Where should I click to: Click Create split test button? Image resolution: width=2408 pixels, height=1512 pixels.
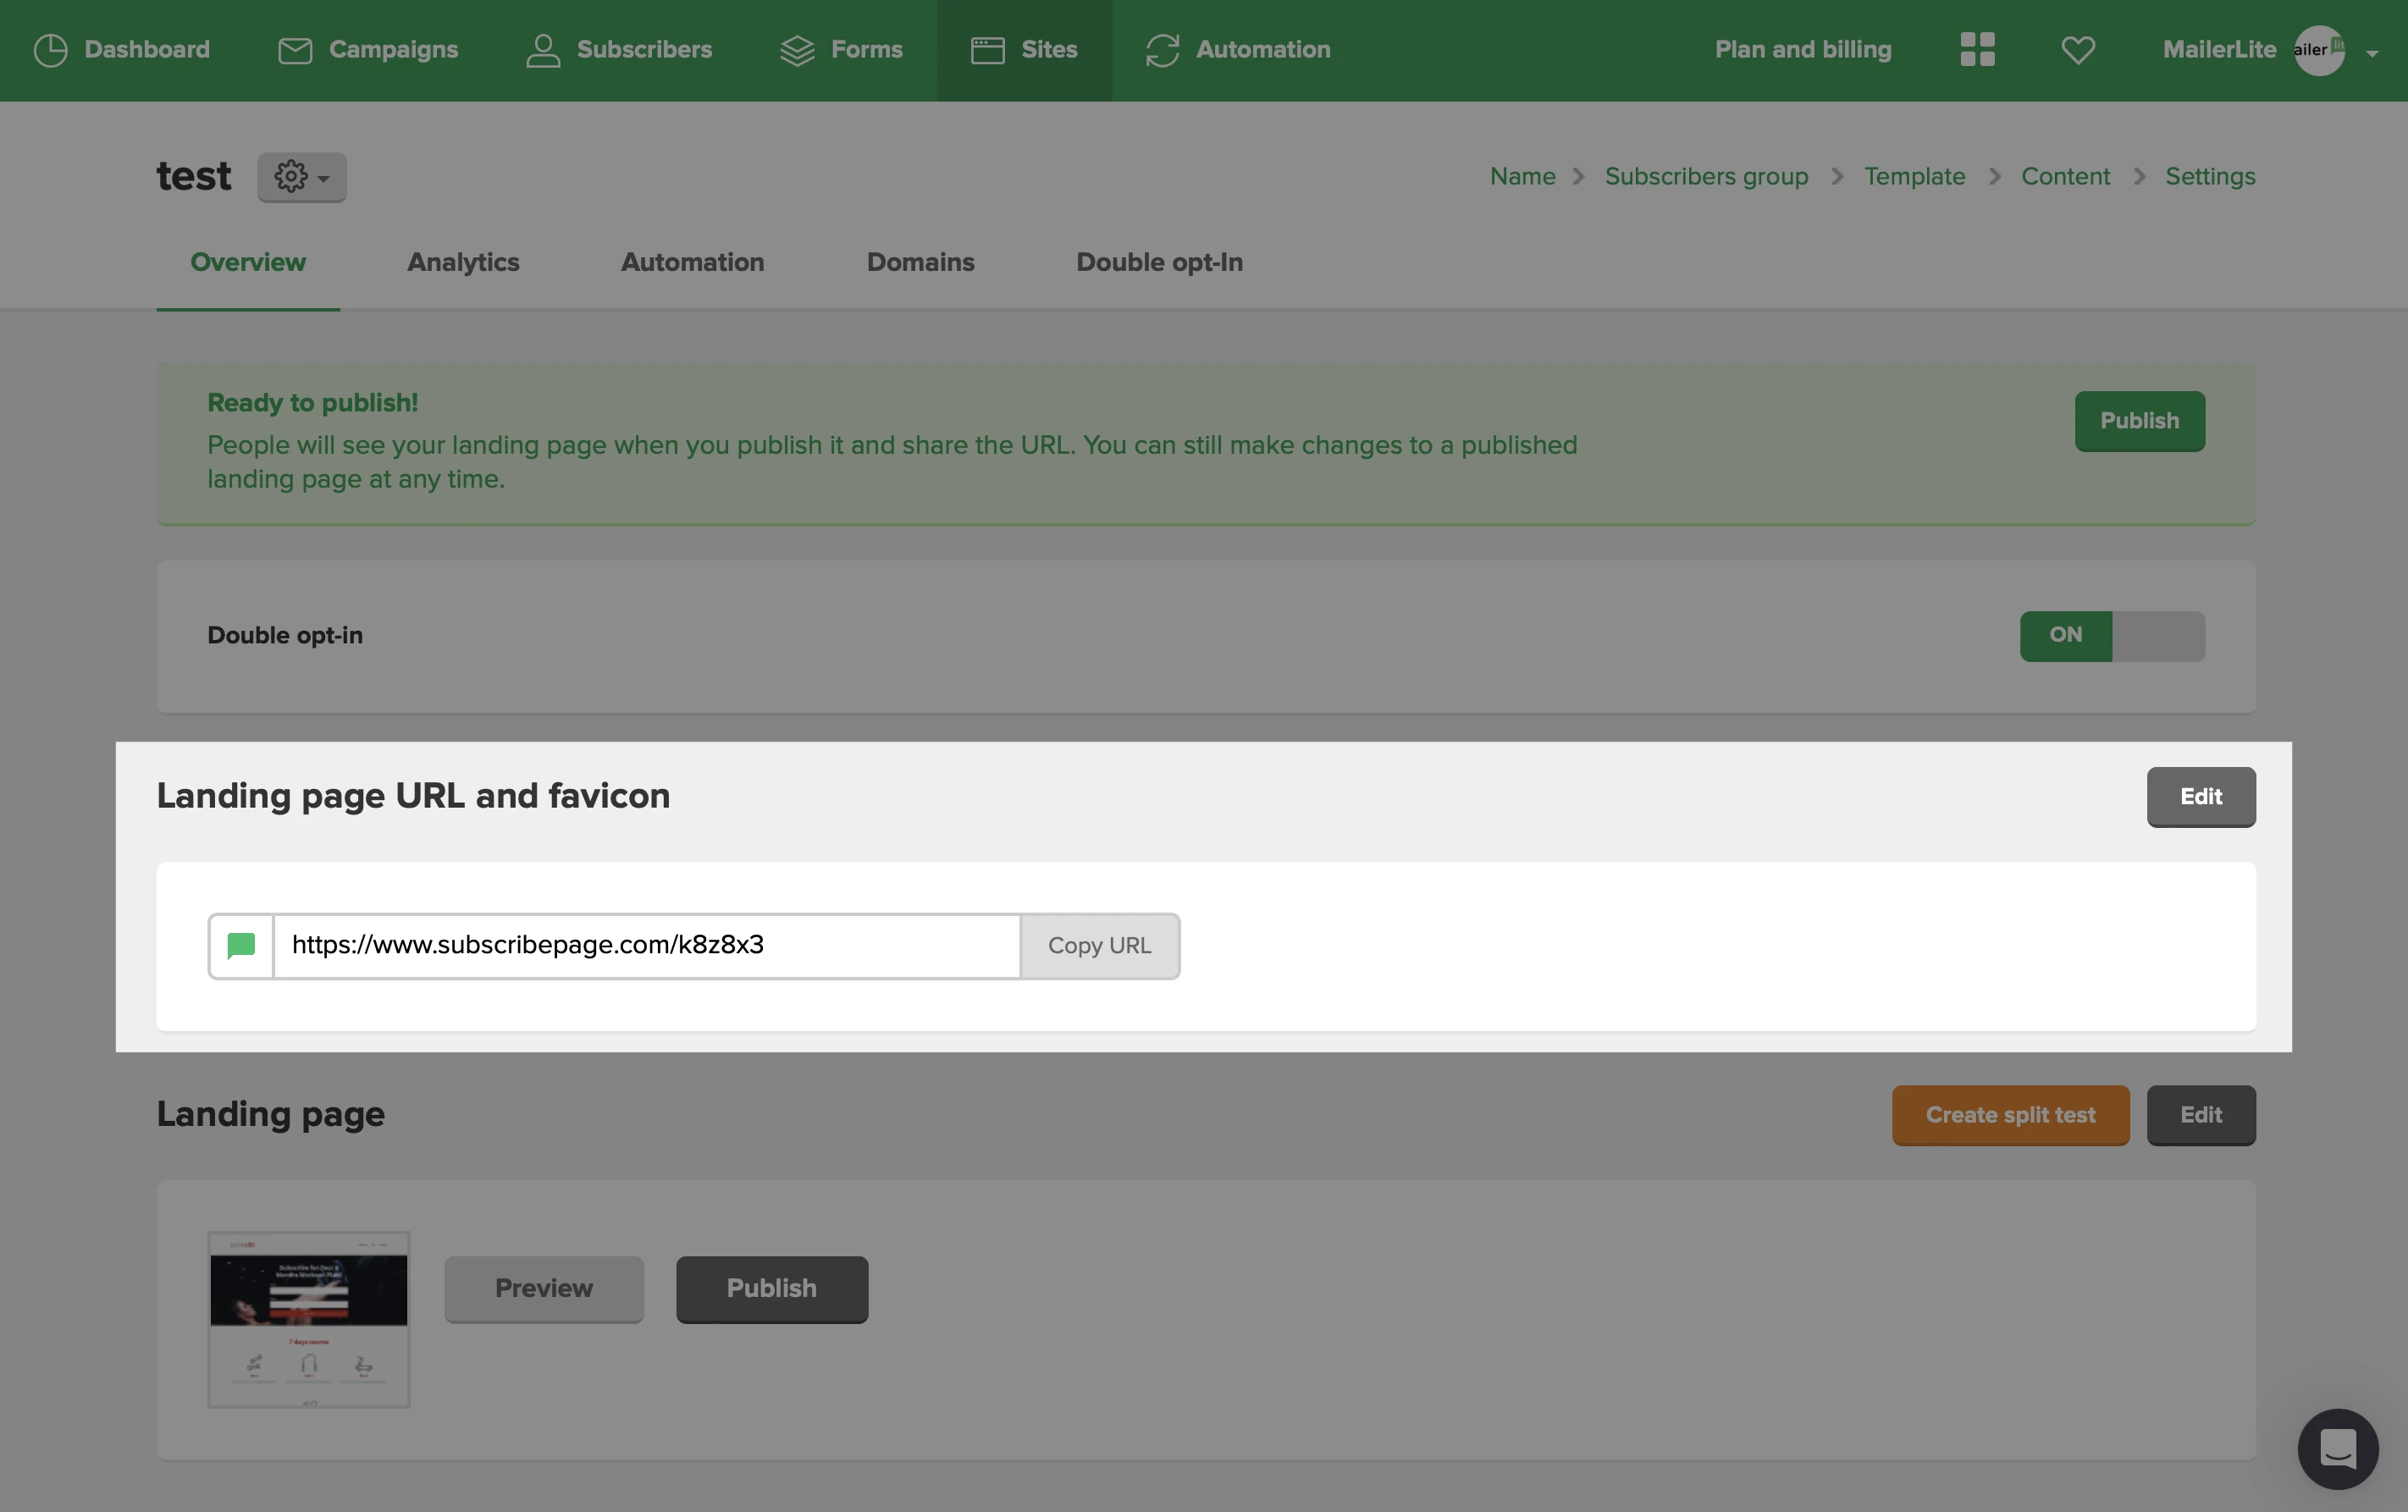click(x=2010, y=1115)
